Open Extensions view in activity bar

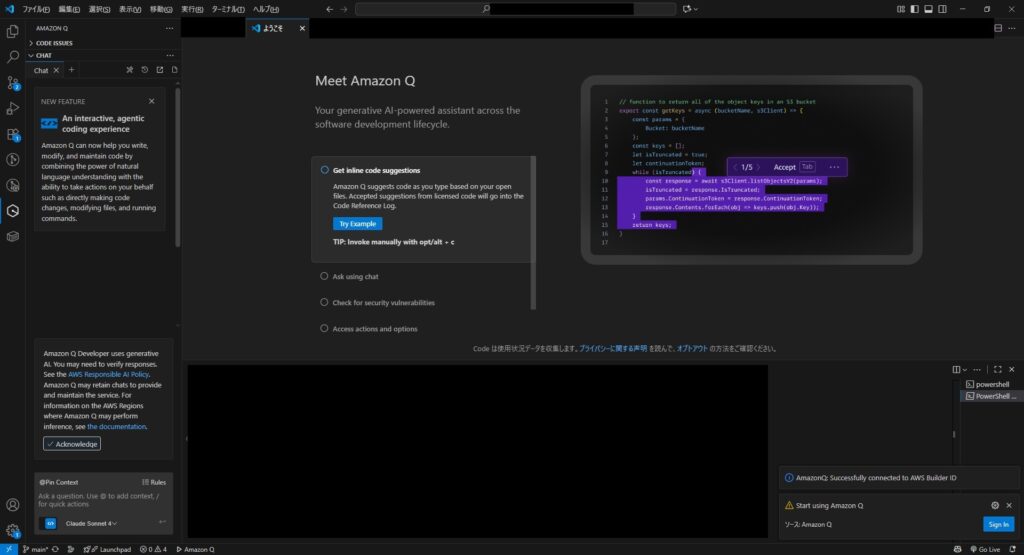point(12,135)
